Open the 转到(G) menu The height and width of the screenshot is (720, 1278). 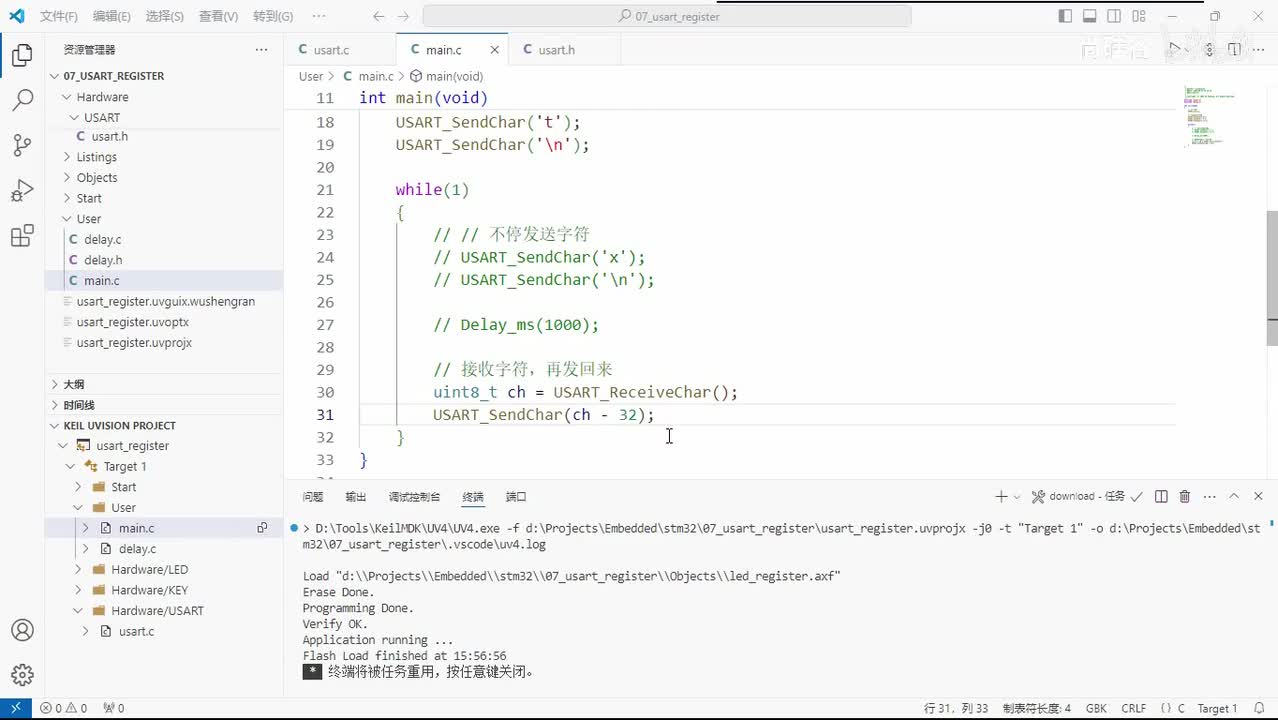[x=273, y=16]
